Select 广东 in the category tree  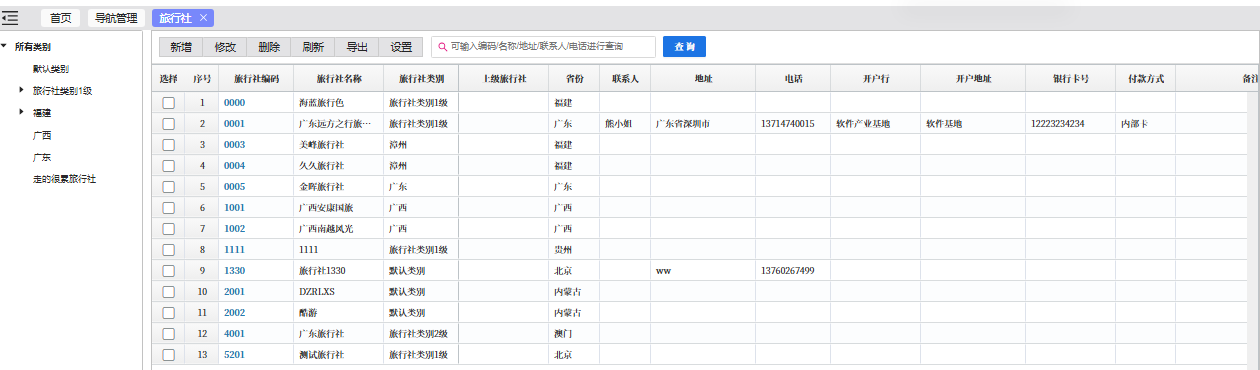point(42,157)
